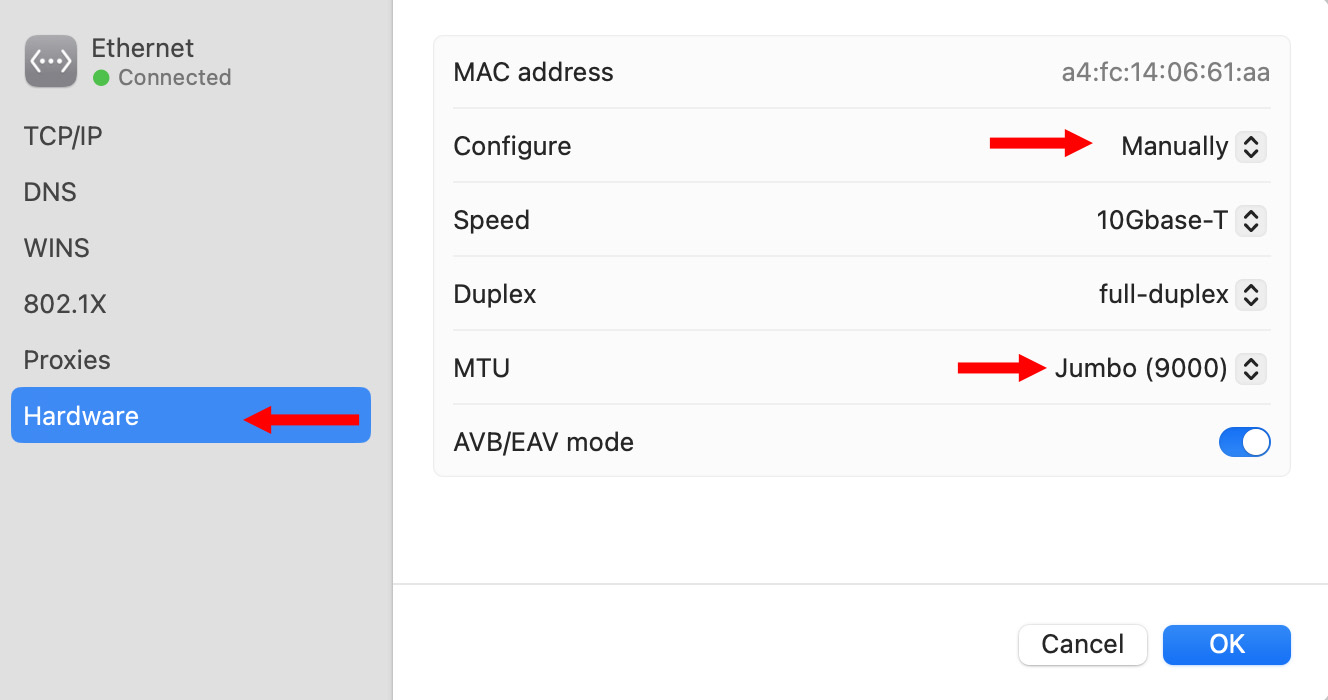Click the Configure stepper arrows icon
This screenshot has height=700, width=1328.
coord(1250,147)
